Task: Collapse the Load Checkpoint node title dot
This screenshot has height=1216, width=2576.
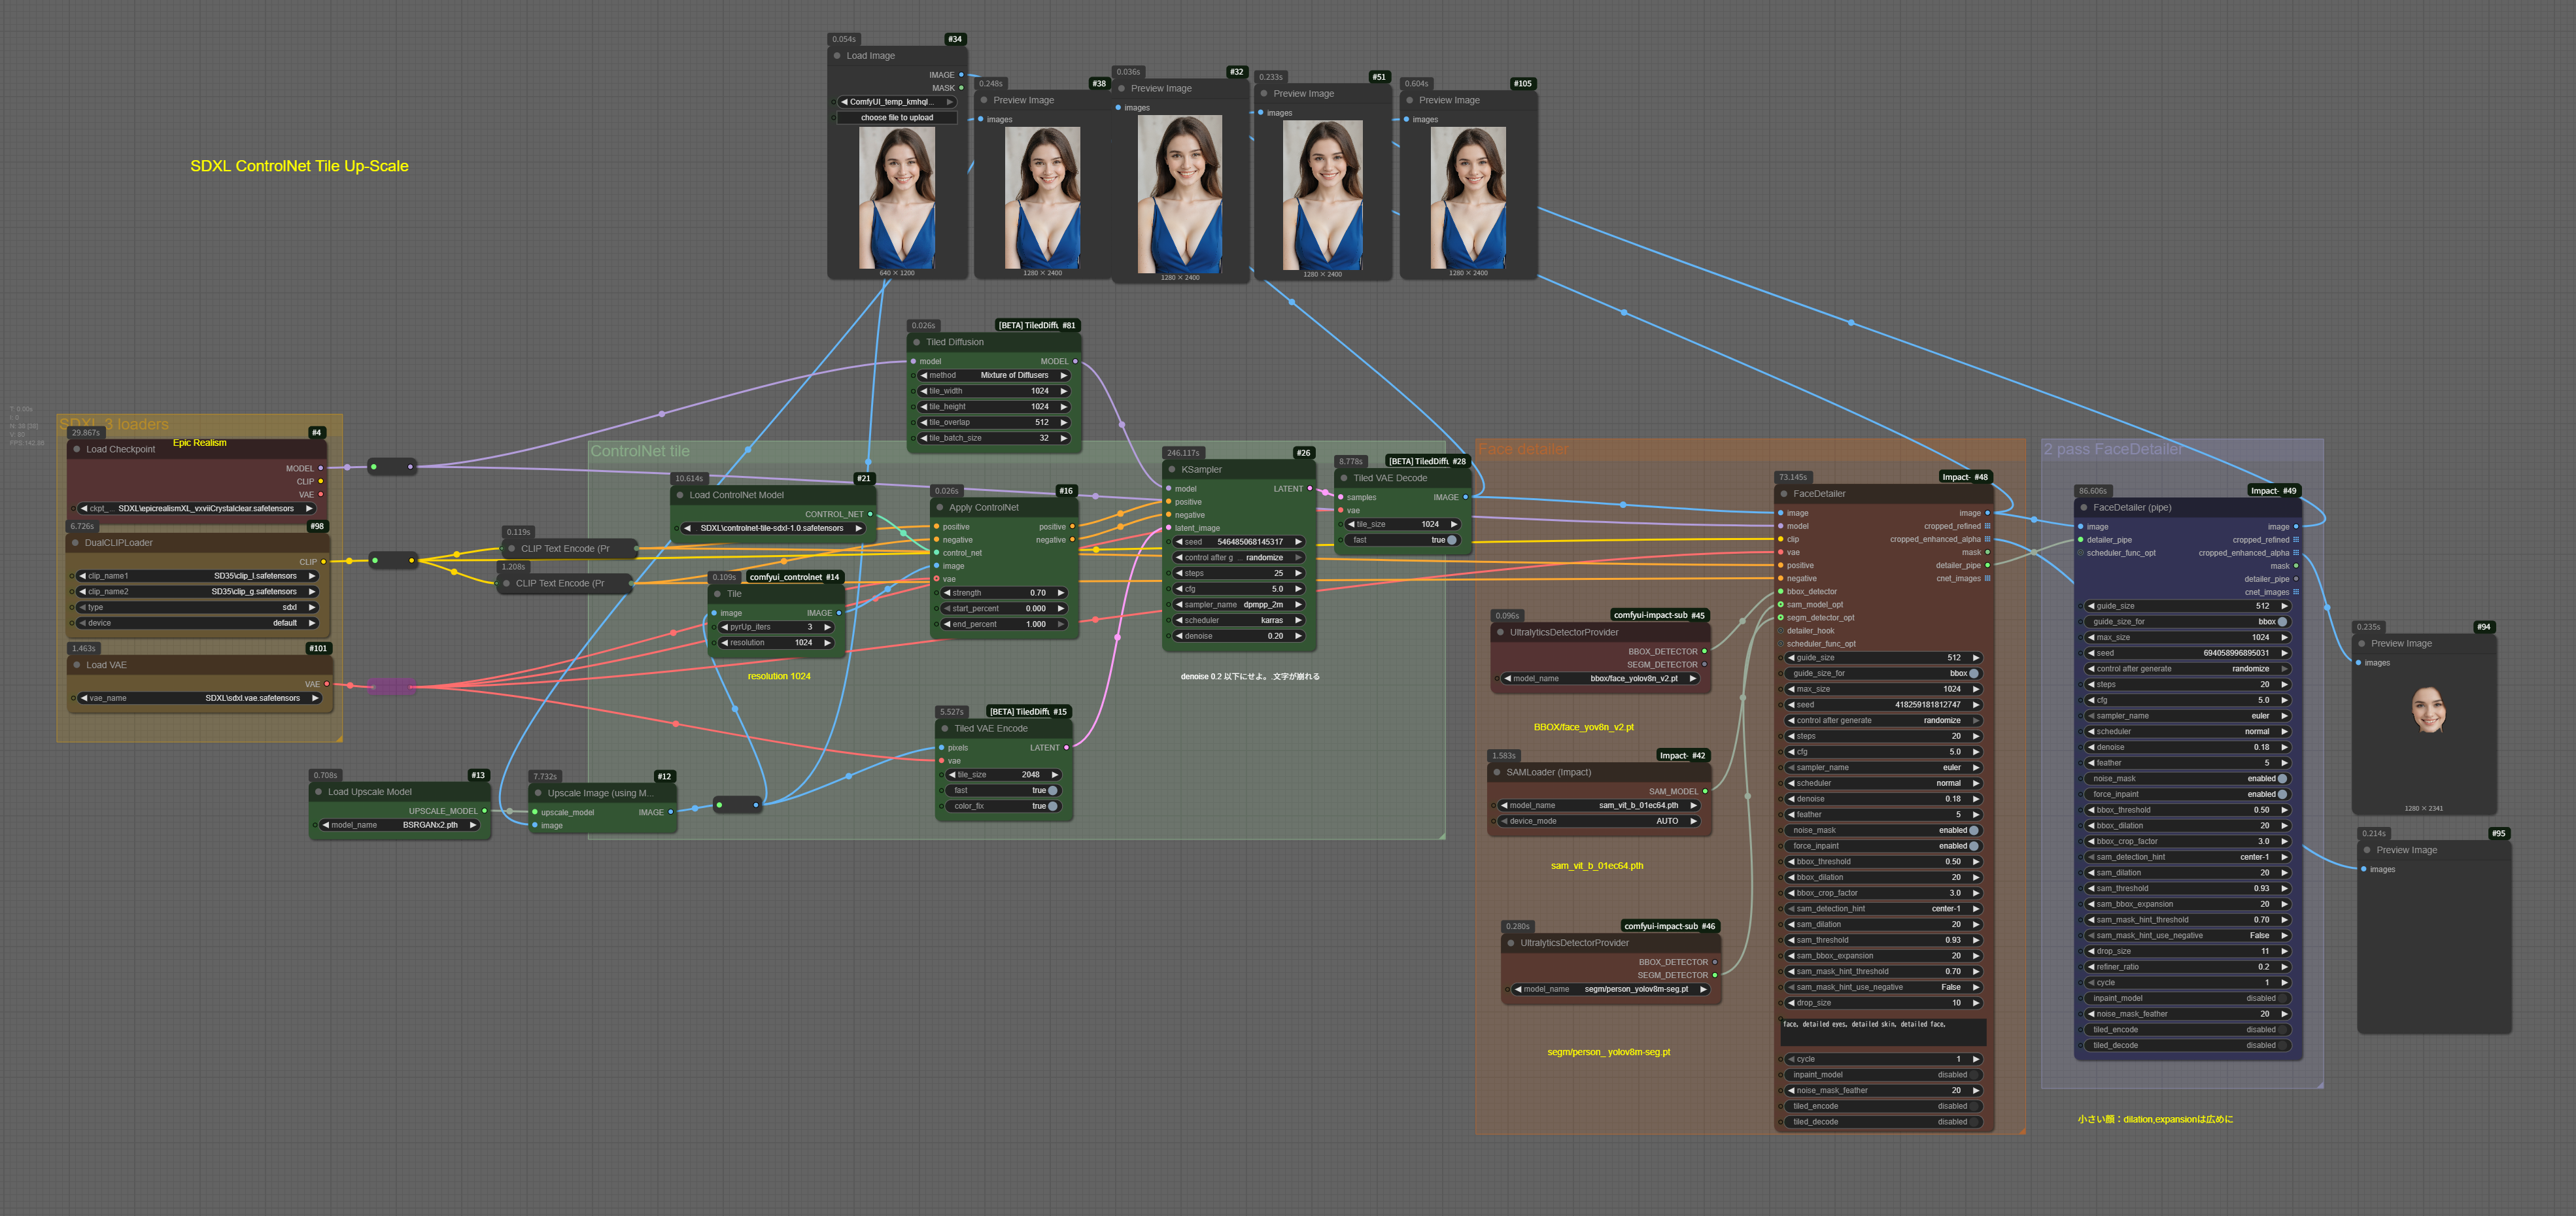Action: (77, 449)
